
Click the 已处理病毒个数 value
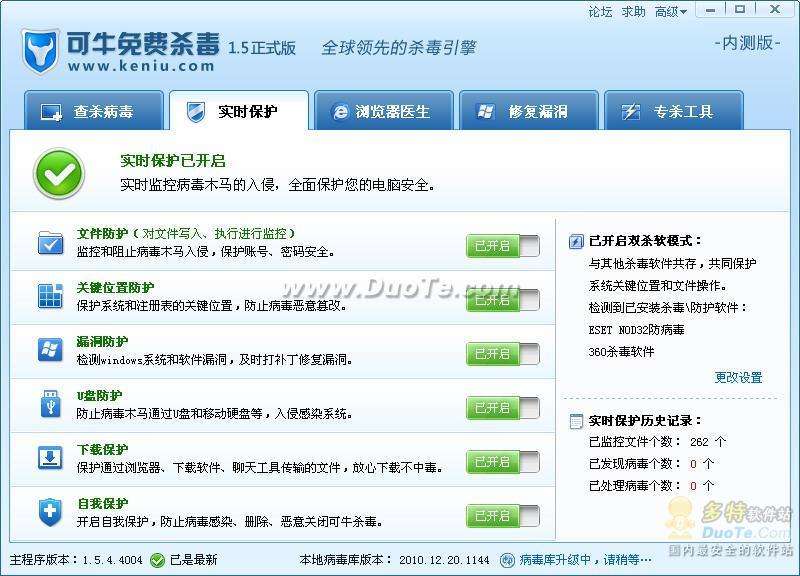coord(693,486)
